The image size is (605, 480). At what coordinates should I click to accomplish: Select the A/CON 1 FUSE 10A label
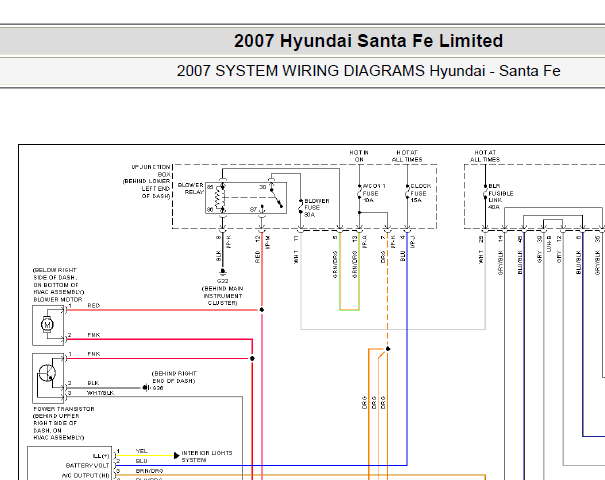point(373,193)
